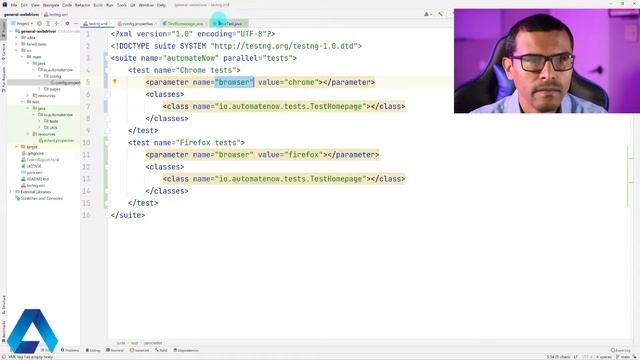Expand the failed tests folder
640x360 pixels.
click(x=17, y=44)
